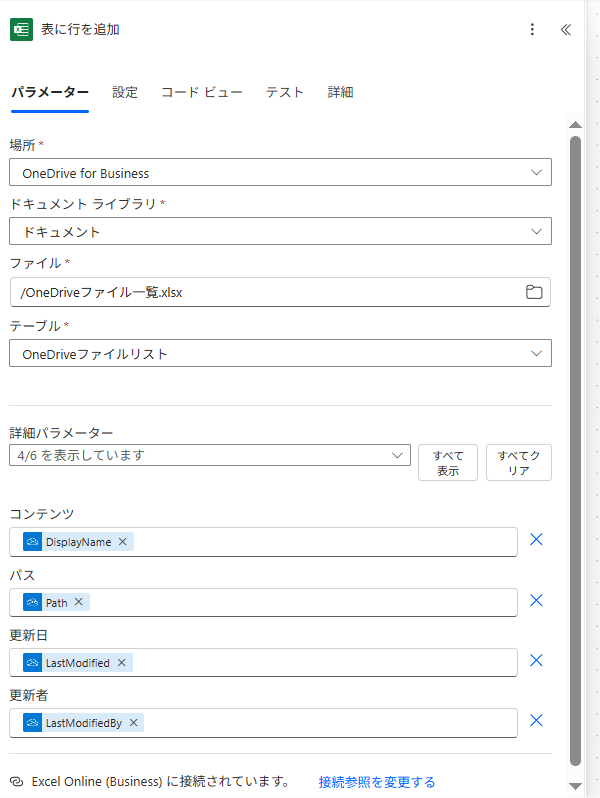The height and width of the screenshot is (798, 600).
Task: Click 接続参照を変更する link
Action: [x=377, y=782]
